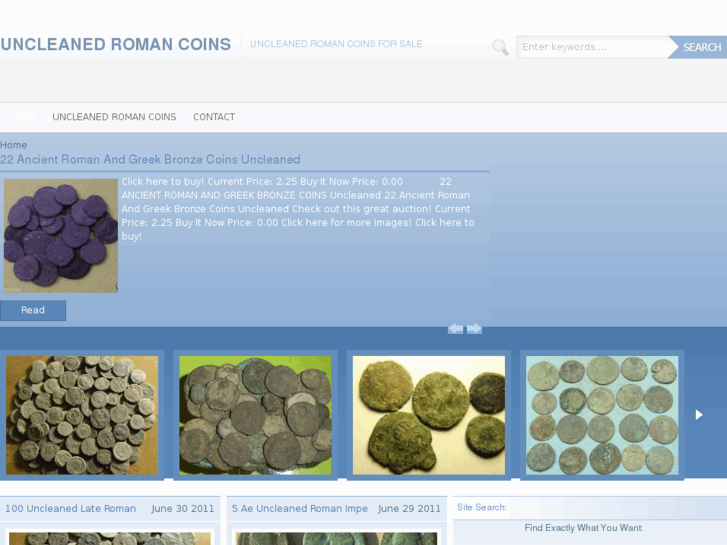Open the HOME menu item
Viewport: 727px width, 545px height.
[22, 117]
